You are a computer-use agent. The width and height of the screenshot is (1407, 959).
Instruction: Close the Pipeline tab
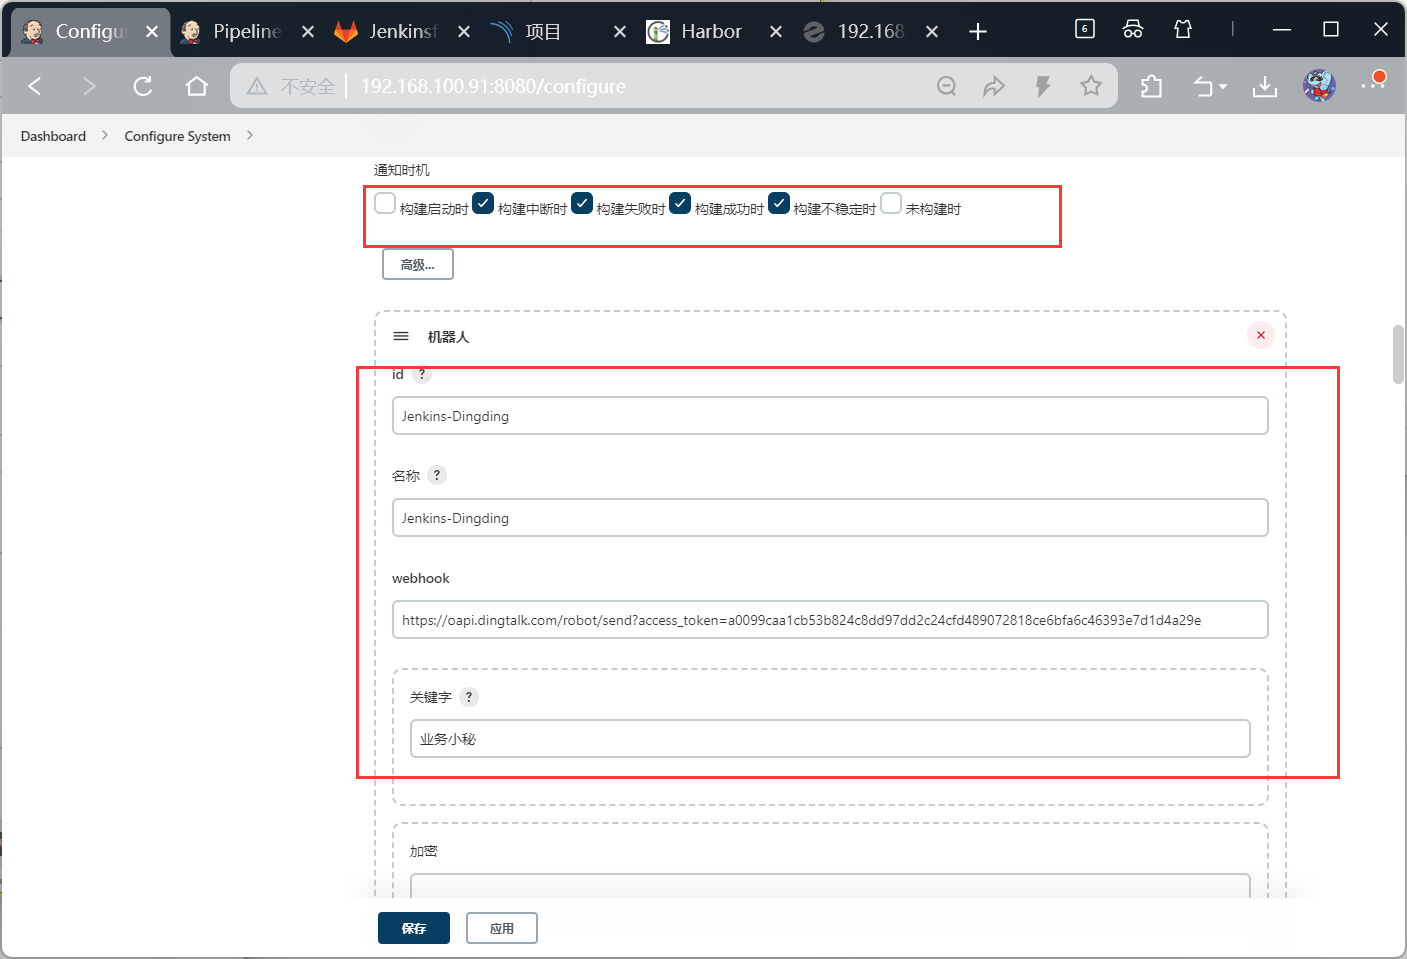tap(308, 32)
